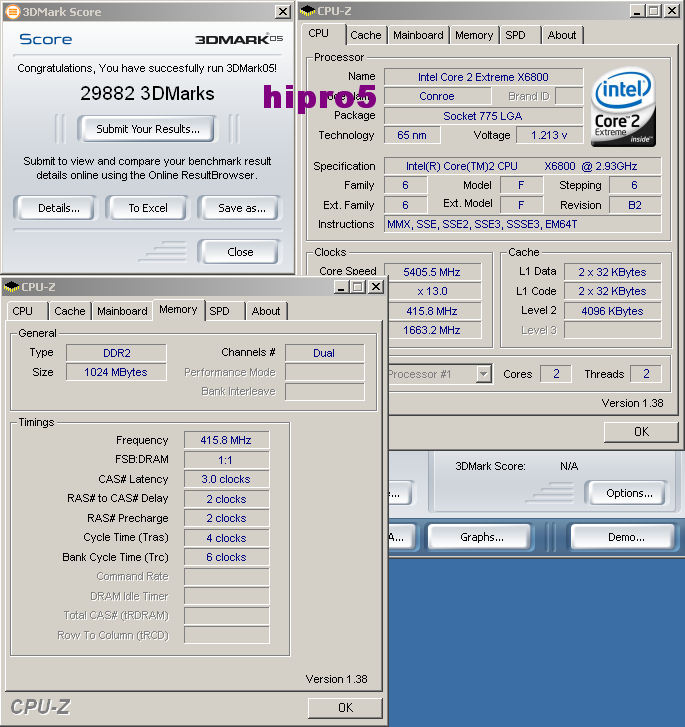This screenshot has height=727, width=685.
Task: Click the CPU-Z chip icon in Memory window title
Action: click(x=12, y=287)
